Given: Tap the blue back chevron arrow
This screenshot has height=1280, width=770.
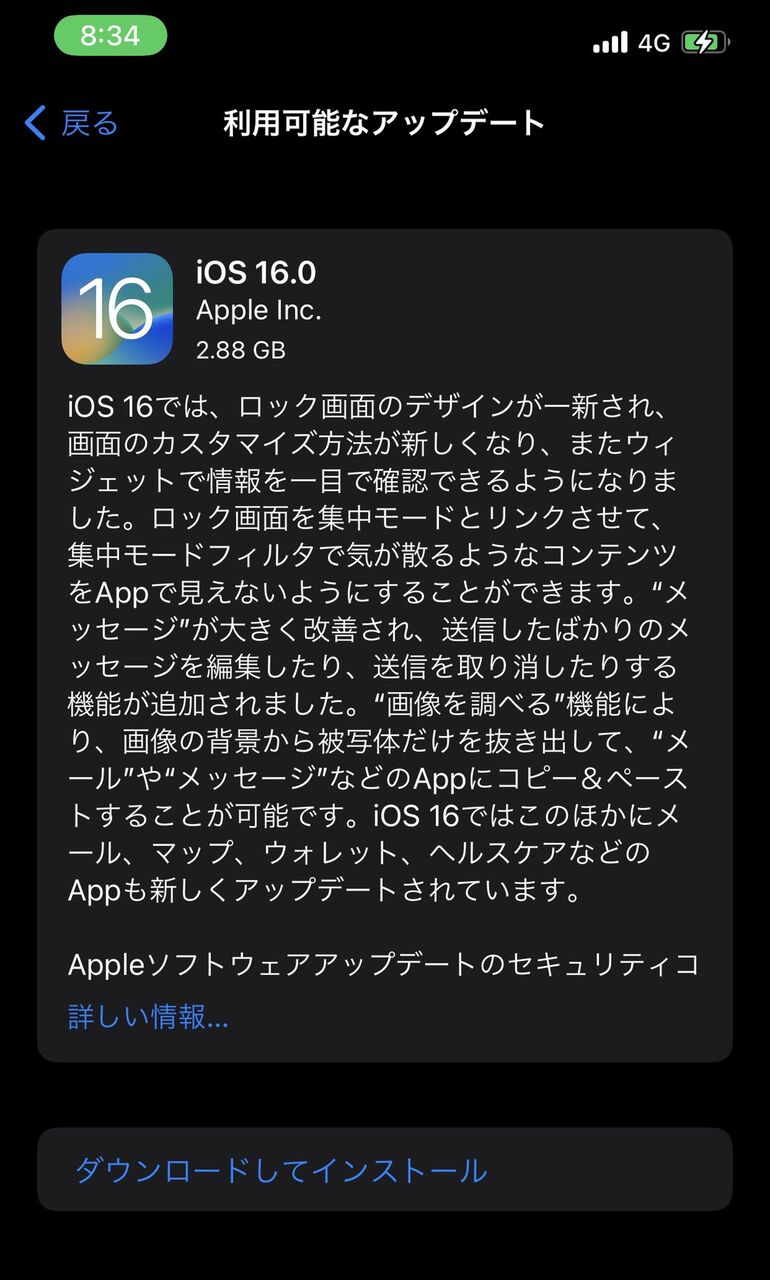Looking at the screenshot, I should tap(35, 123).
